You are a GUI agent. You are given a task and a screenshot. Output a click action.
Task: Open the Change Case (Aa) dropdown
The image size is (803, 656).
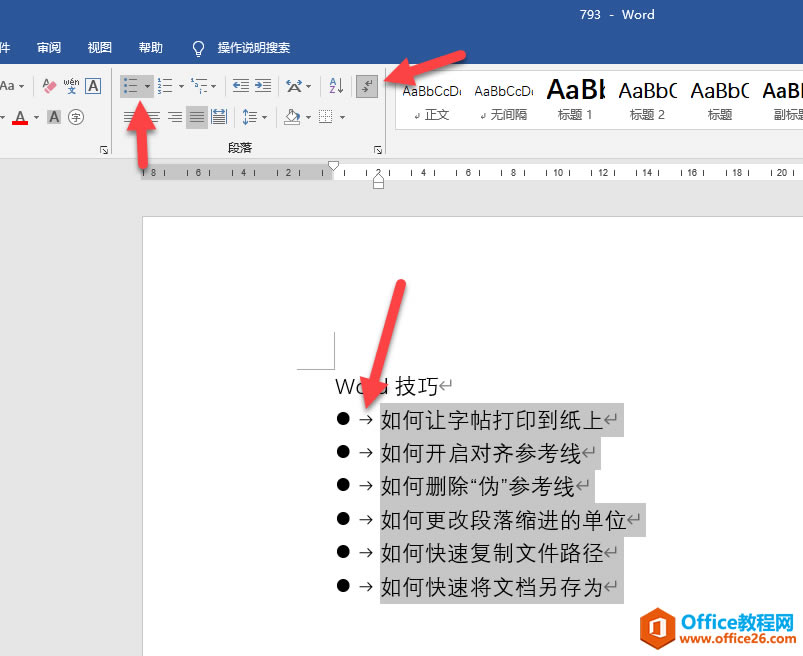pos(11,86)
